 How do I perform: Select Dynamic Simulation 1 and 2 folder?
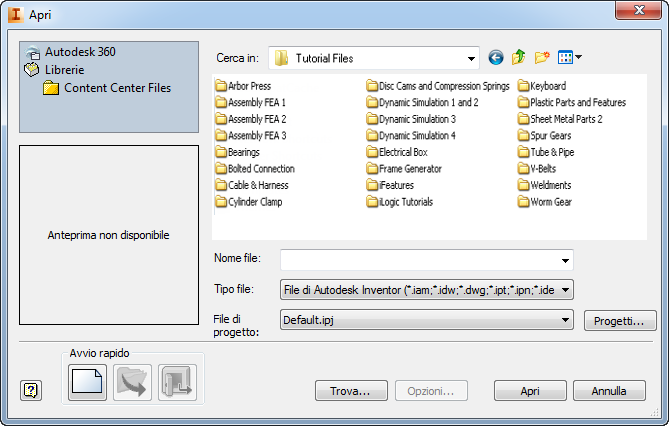coord(422,102)
